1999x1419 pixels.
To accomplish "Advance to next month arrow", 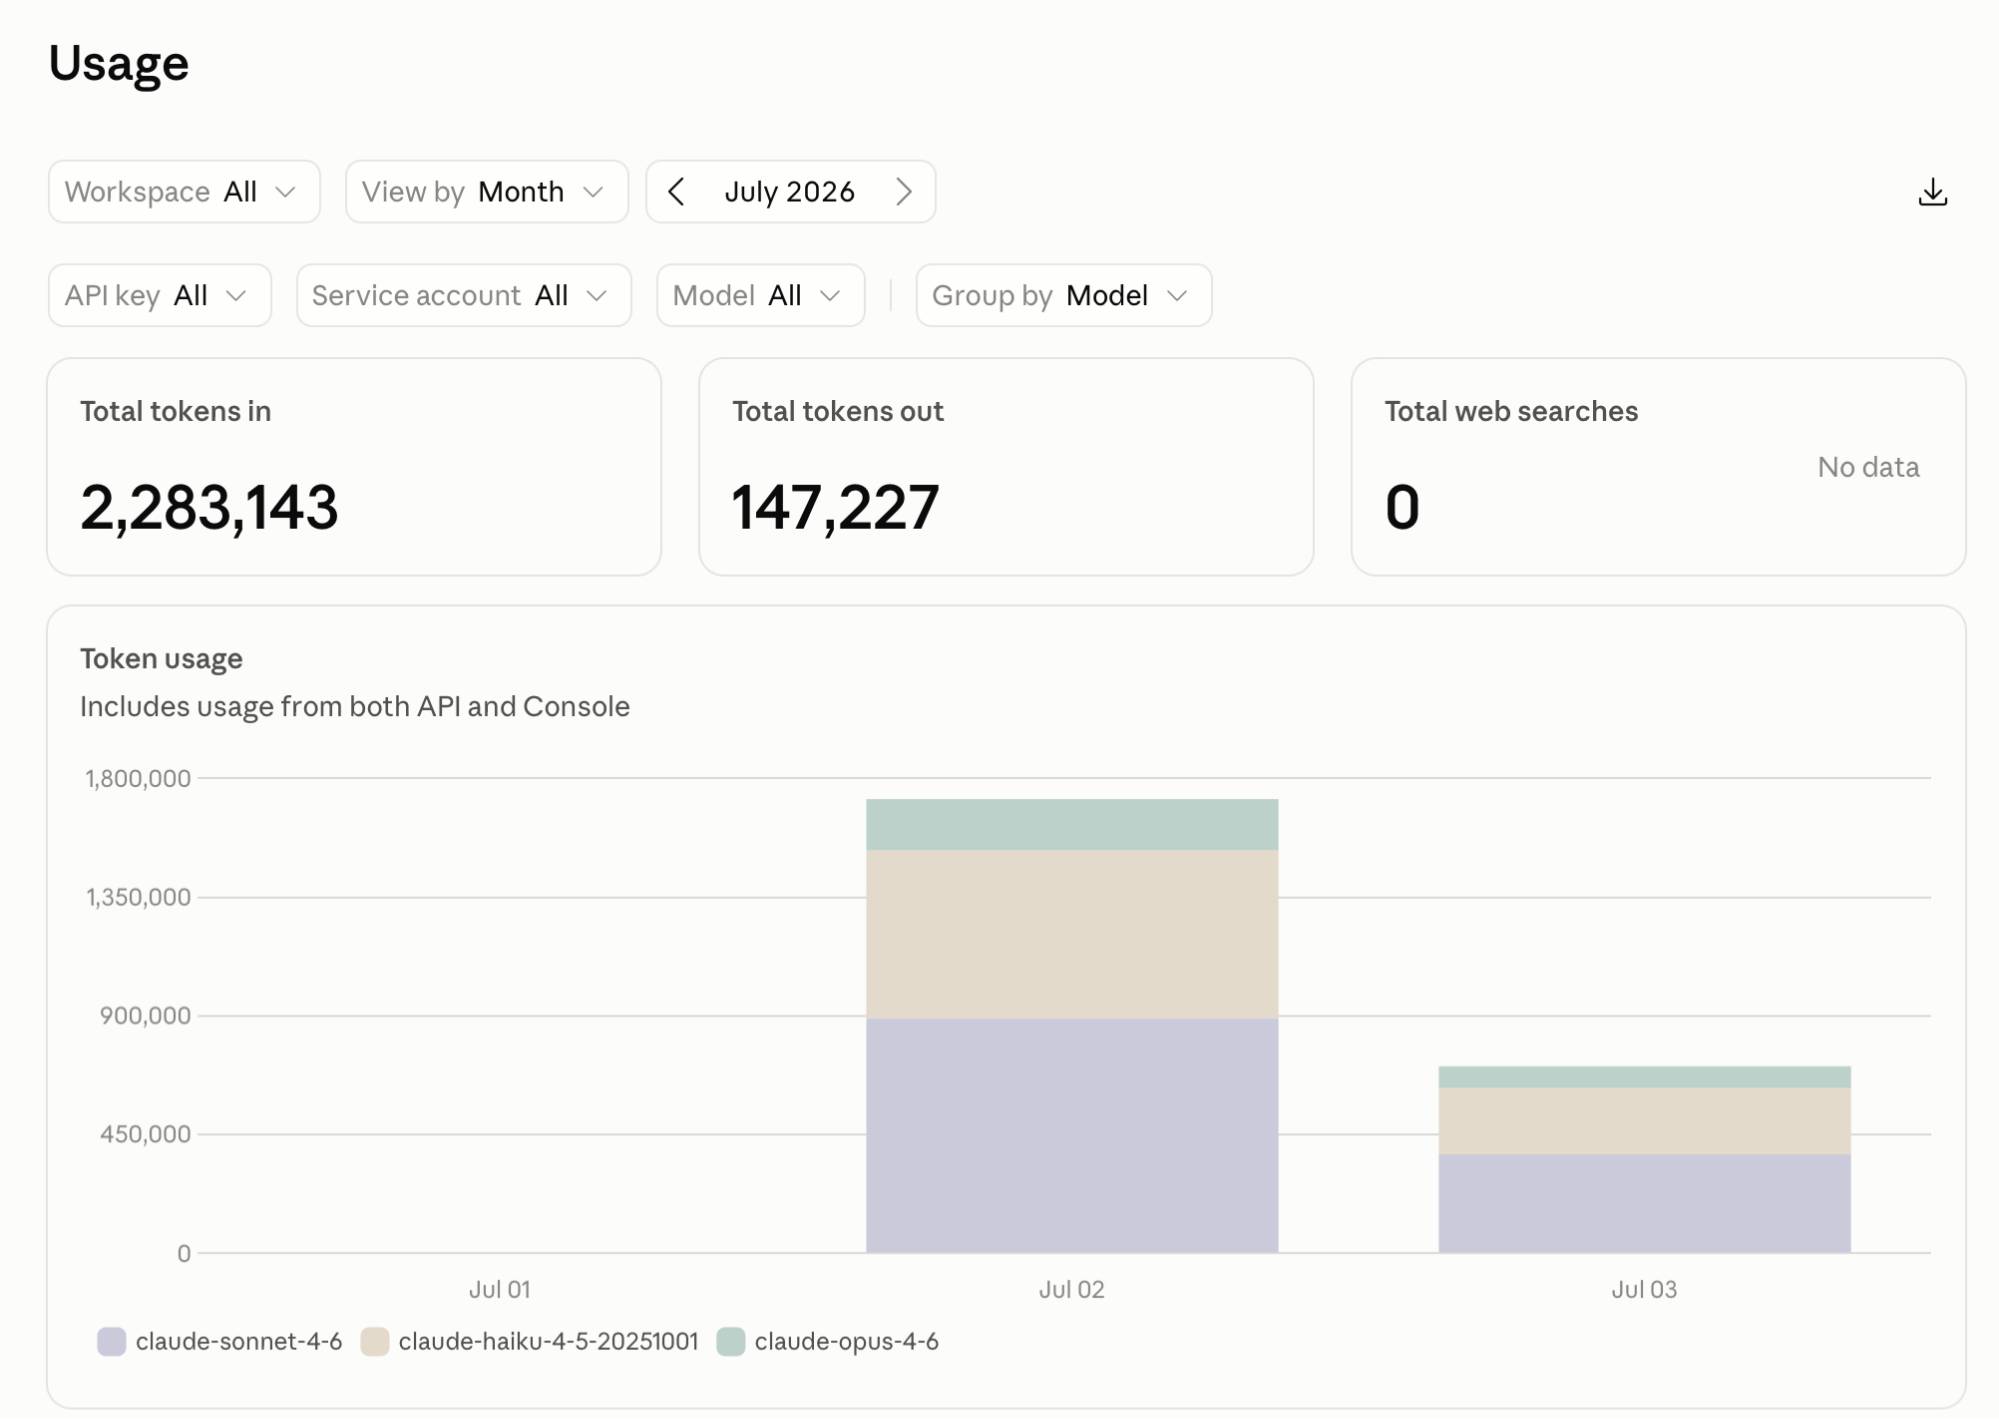I will [904, 192].
